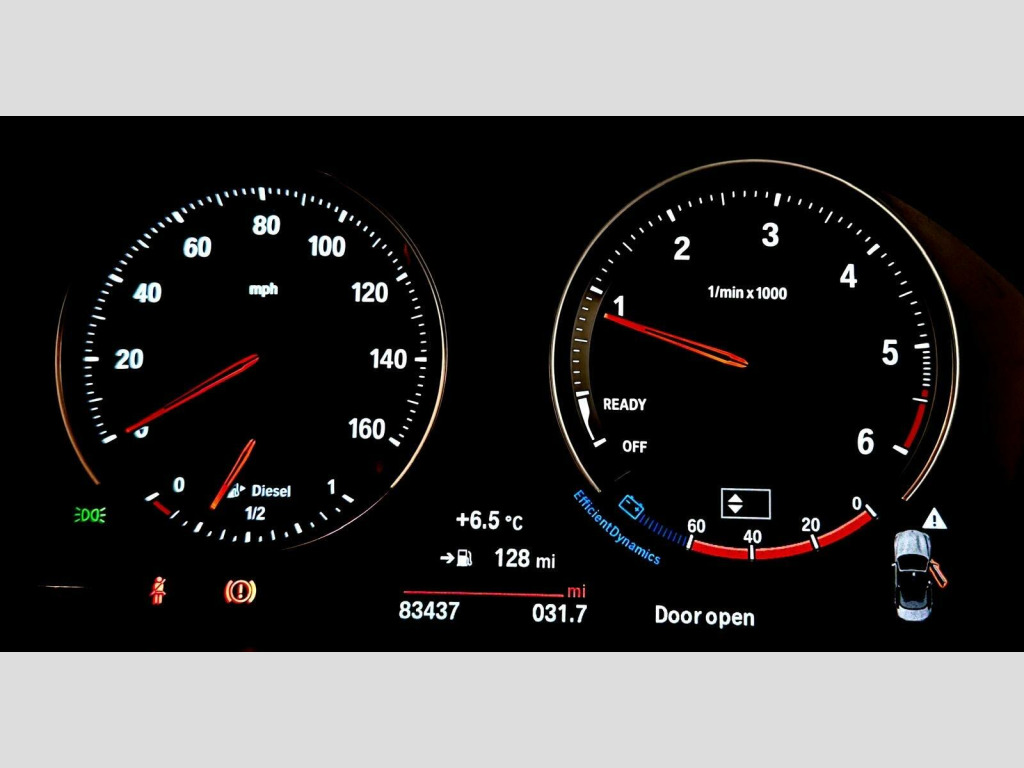The height and width of the screenshot is (768, 1024).
Task: Click the fuel pump range icon
Action: [x=457, y=558]
